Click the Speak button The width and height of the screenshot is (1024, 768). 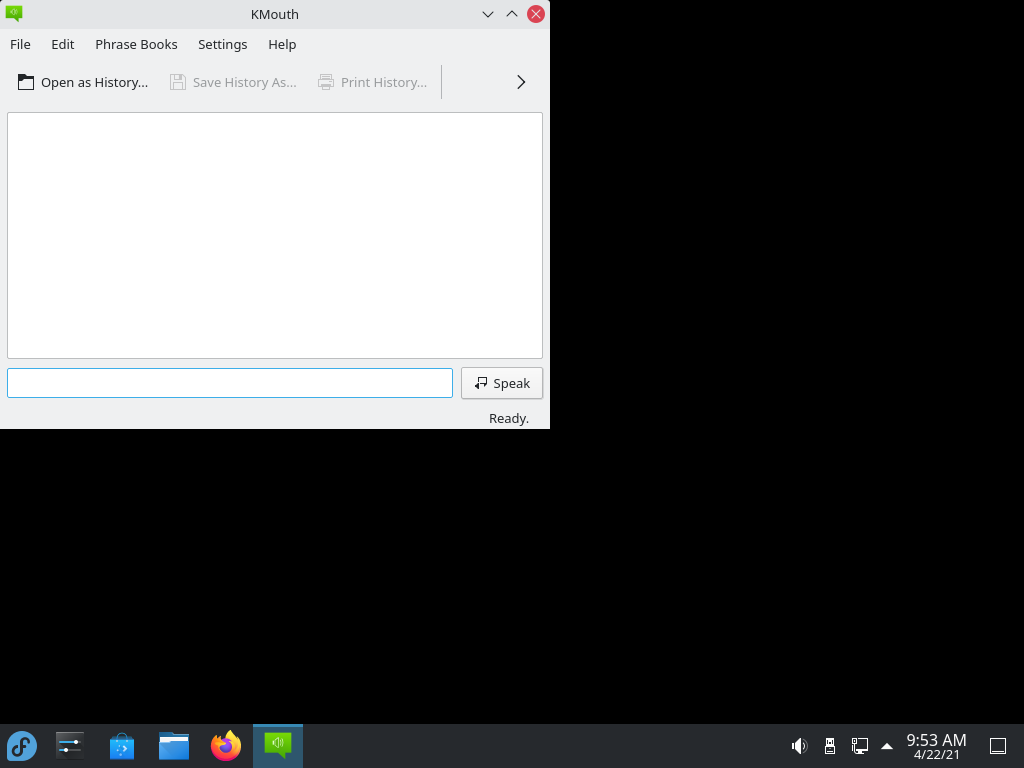[502, 383]
